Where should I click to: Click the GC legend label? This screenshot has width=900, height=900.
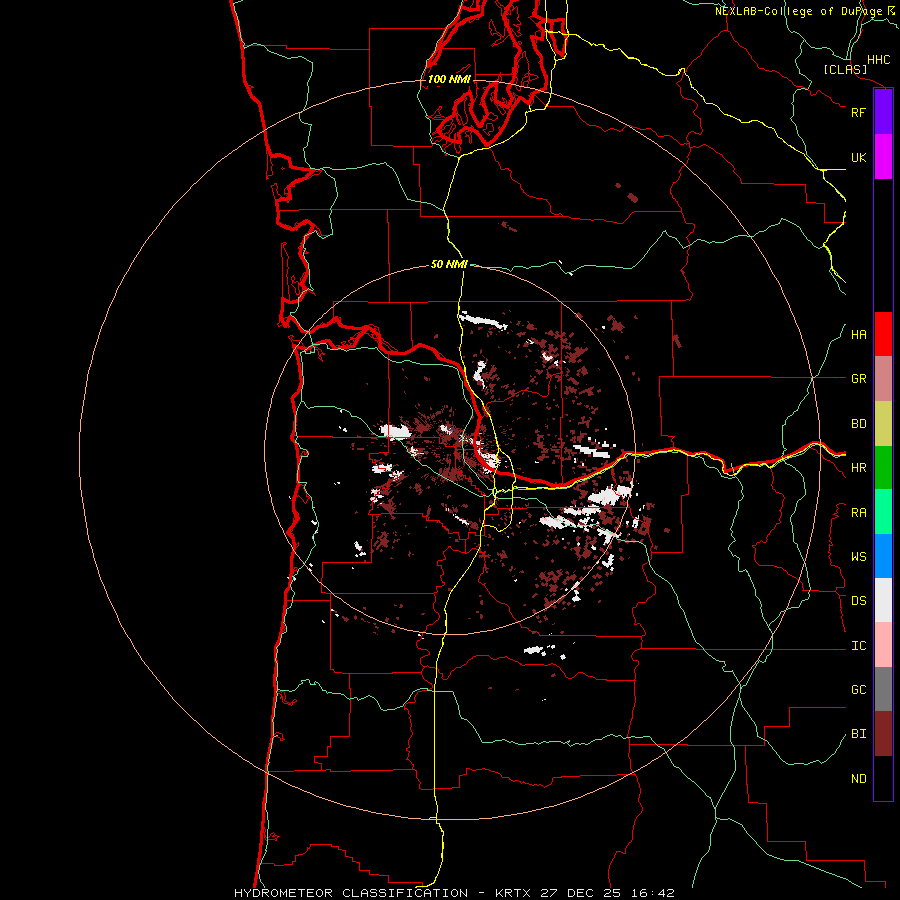(x=858, y=690)
